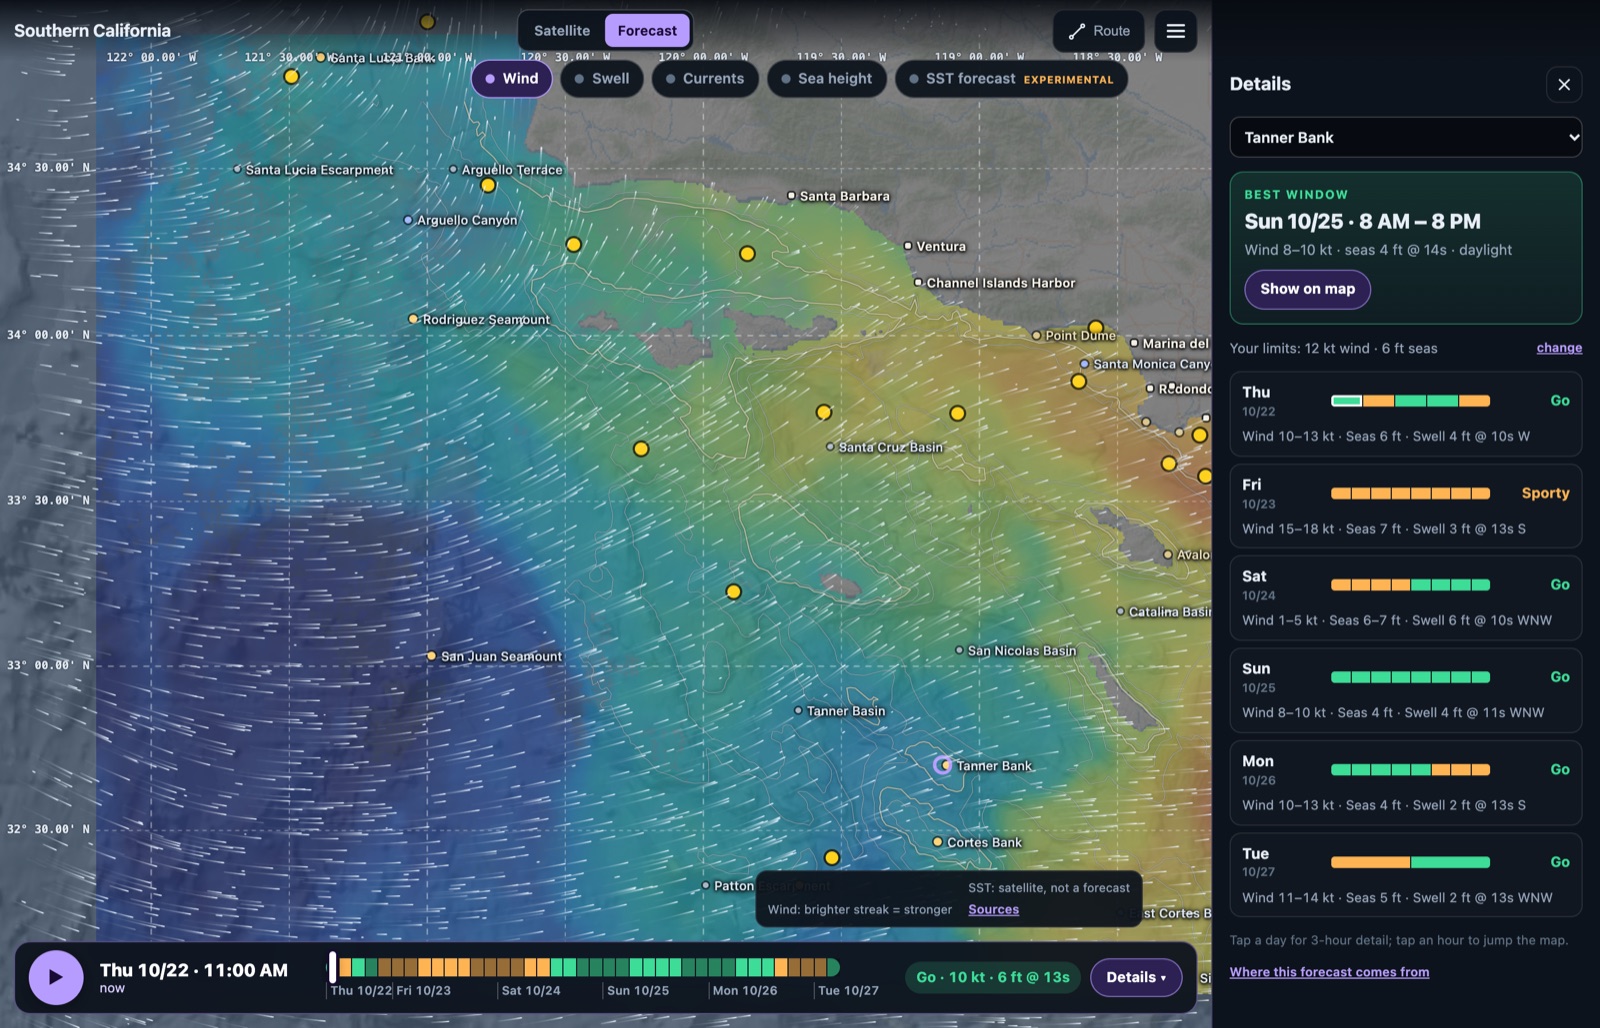This screenshot has width=1600, height=1028.
Task: Select the Cortes Bank map marker
Action: (x=938, y=842)
